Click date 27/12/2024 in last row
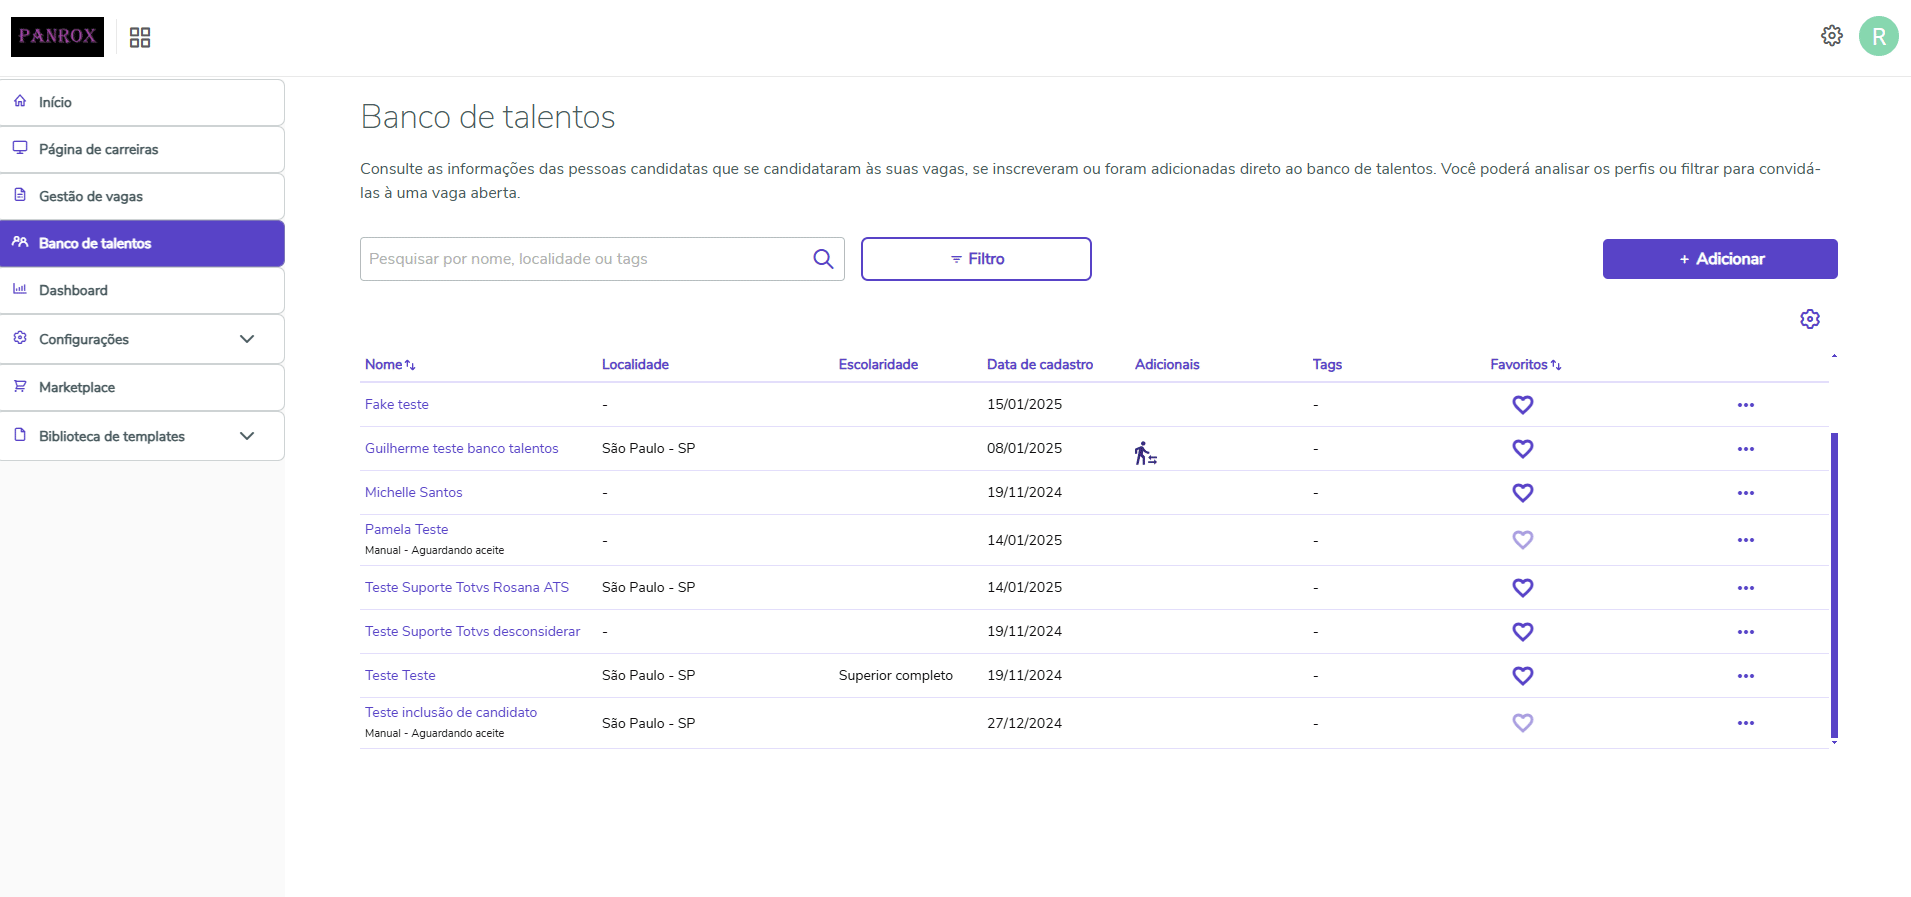1911x897 pixels. [1024, 723]
